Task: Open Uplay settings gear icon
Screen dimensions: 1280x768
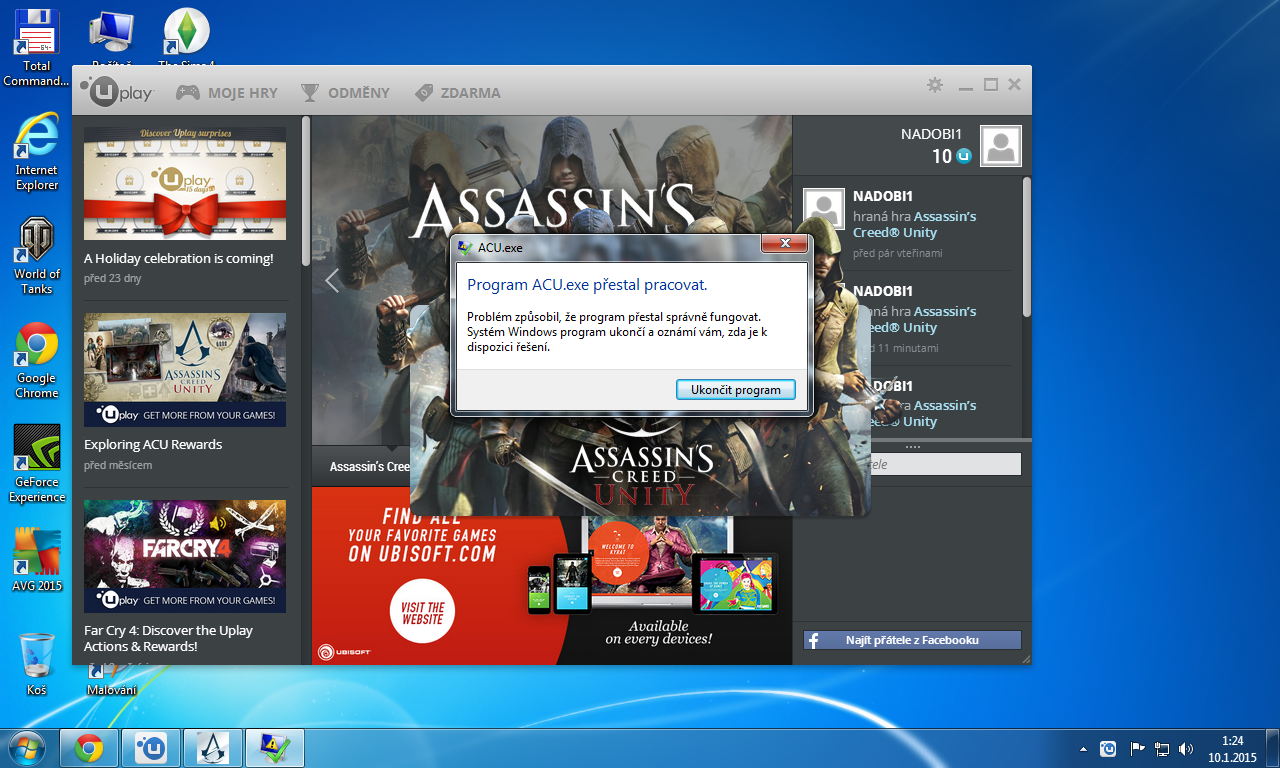Action: click(935, 85)
